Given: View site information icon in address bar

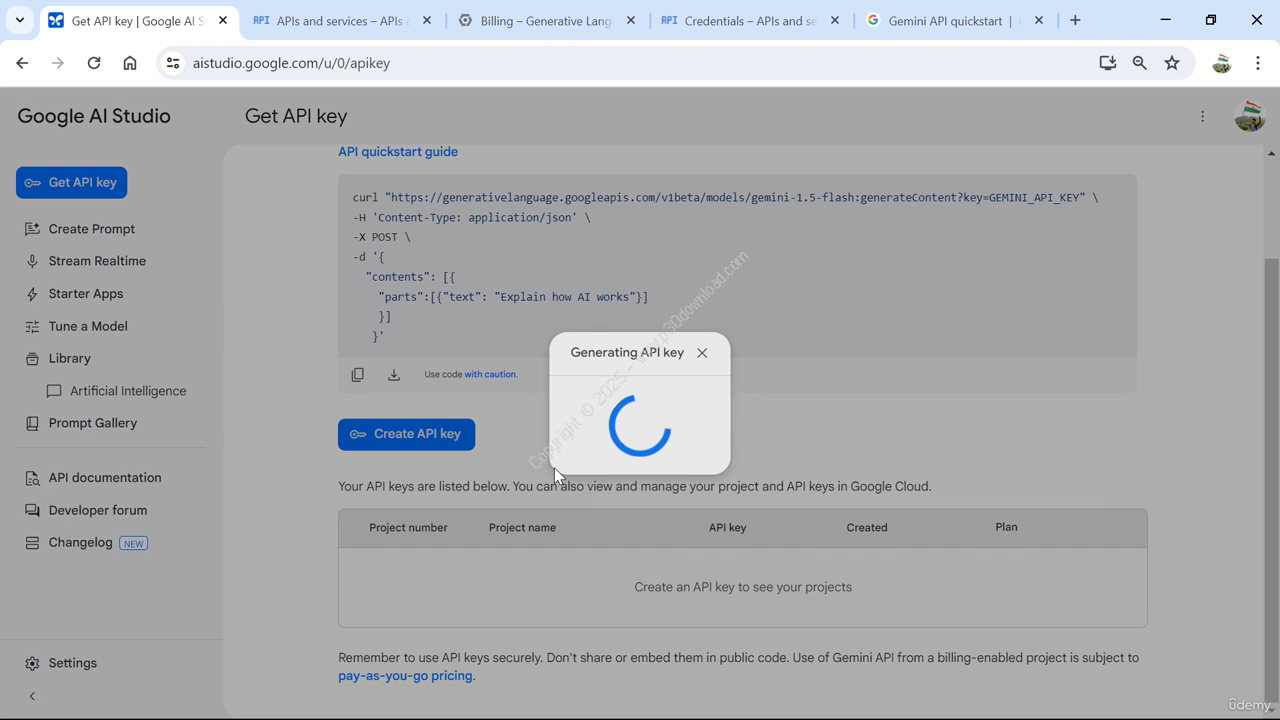Looking at the screenshot, I should (x=173, y=63).
